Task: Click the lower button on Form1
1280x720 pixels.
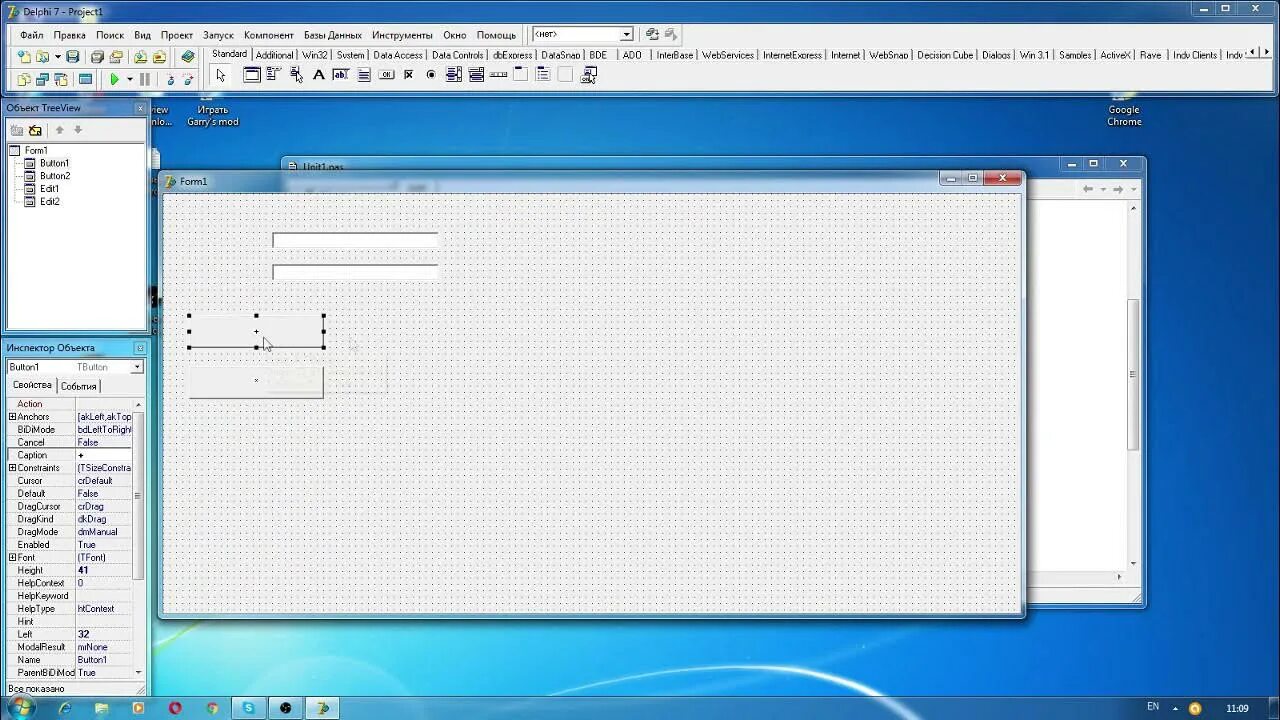Action: coord(256,382)
